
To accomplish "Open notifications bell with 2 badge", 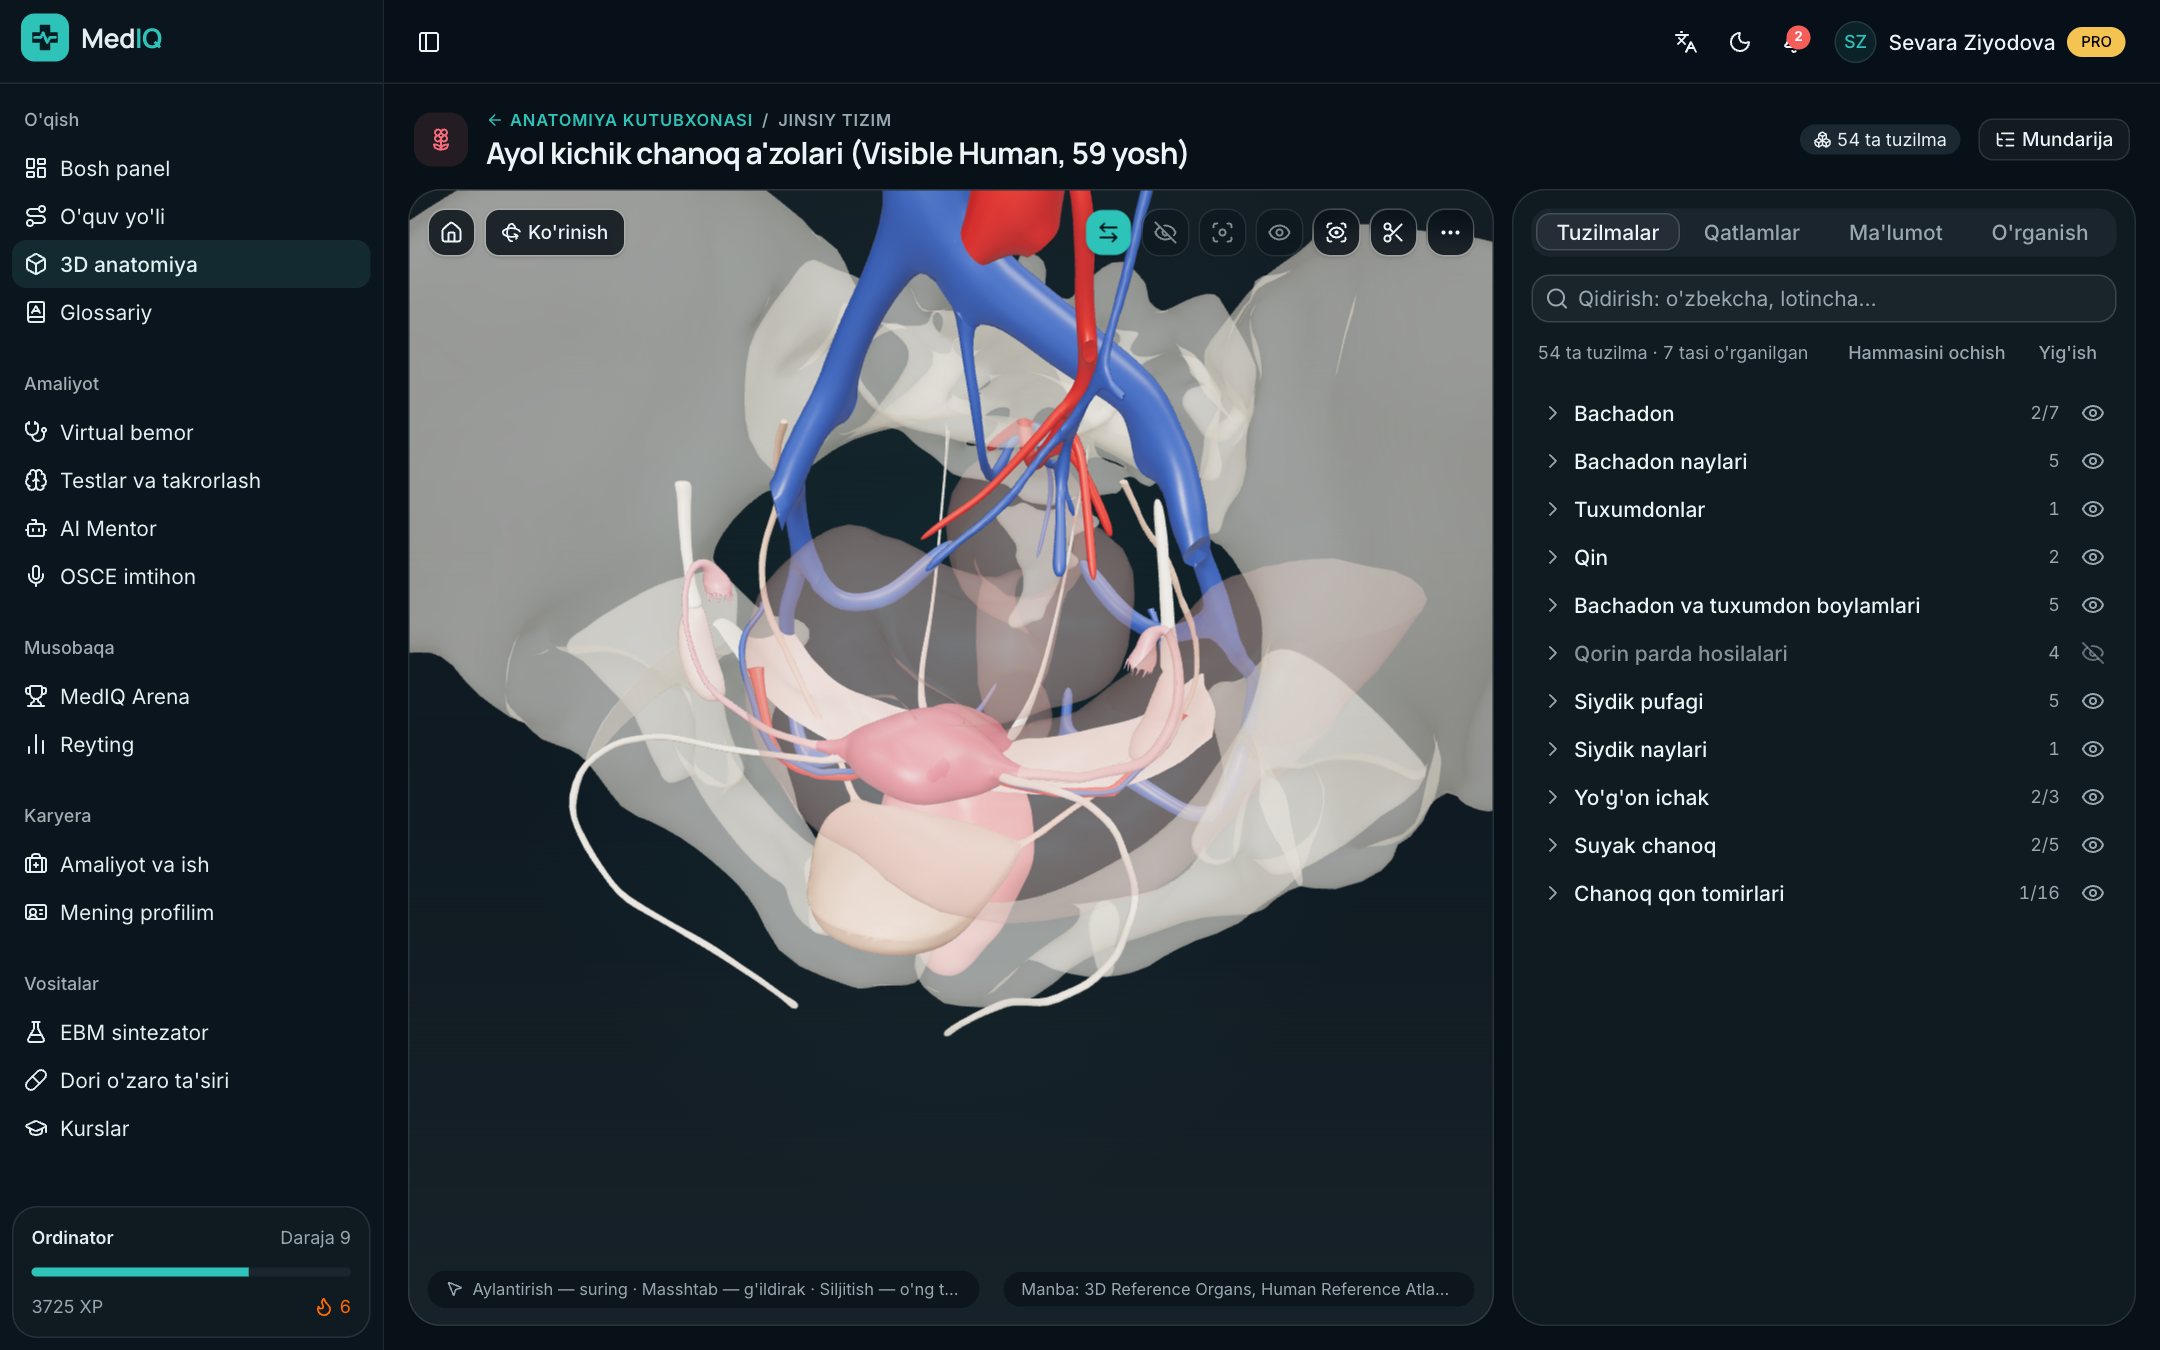I will (x=1794, y=42).
